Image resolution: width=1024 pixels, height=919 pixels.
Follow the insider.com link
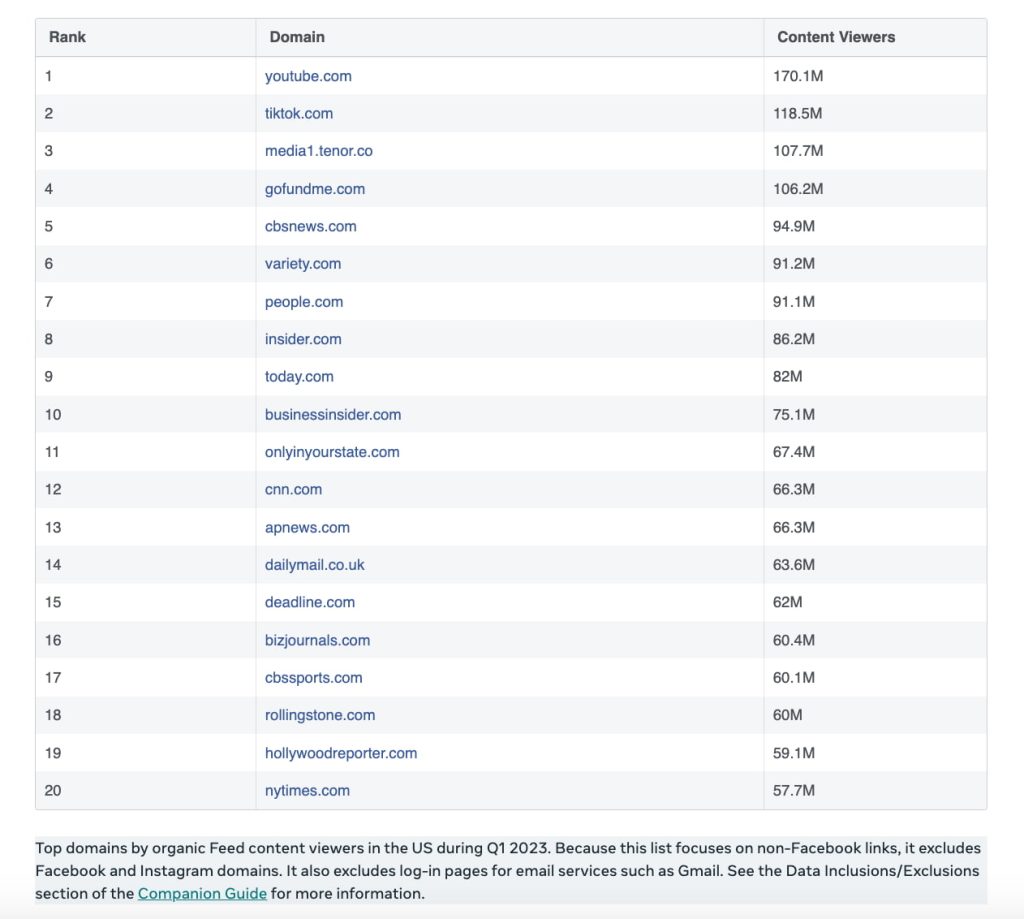pos(303,339)
